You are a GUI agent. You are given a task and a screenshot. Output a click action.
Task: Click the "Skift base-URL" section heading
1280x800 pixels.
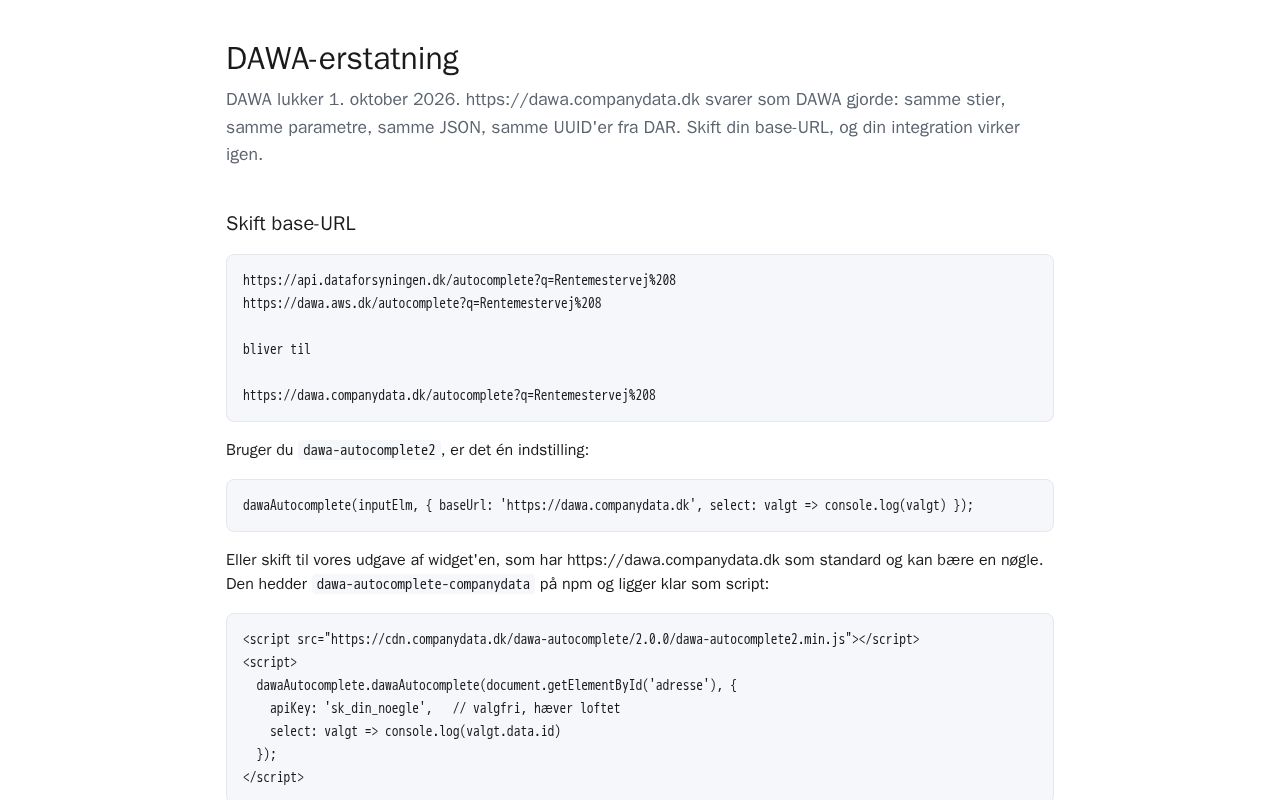[291, 224]
